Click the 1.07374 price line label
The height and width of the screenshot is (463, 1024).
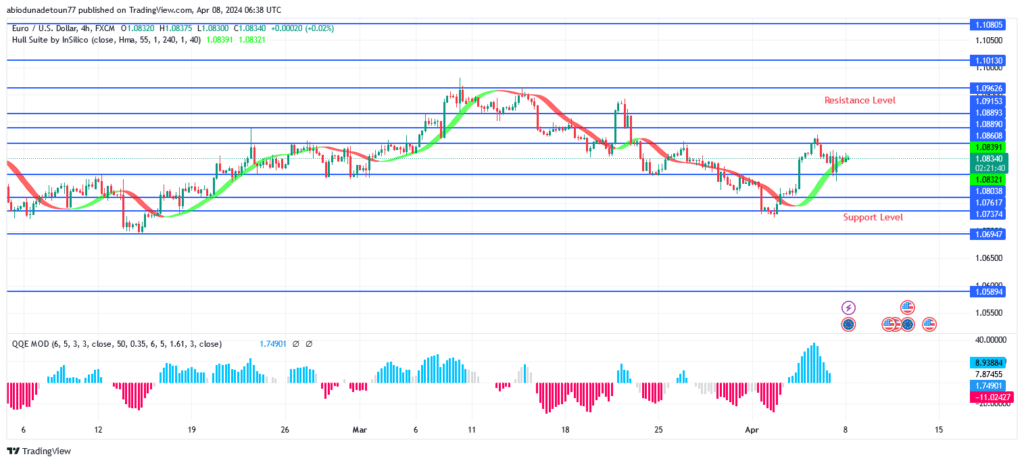(989, 214)
